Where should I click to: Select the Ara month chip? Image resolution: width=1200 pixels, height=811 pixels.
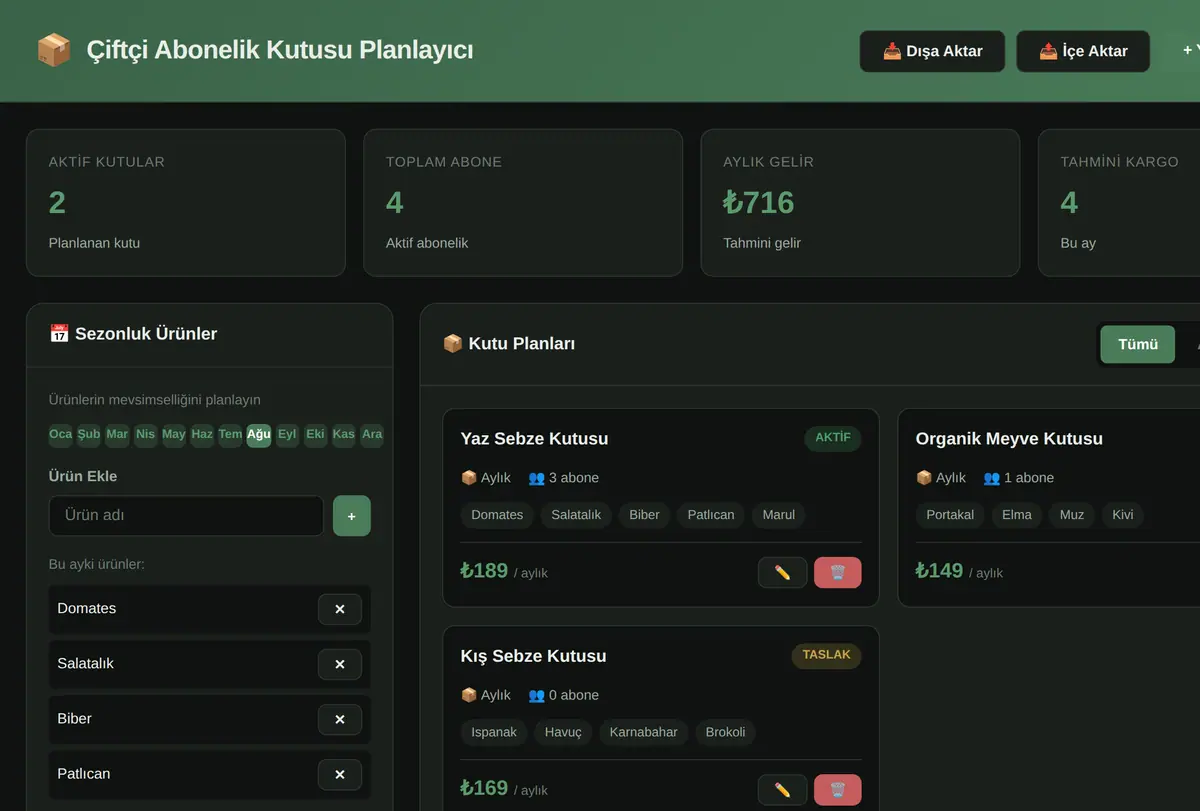372,434
